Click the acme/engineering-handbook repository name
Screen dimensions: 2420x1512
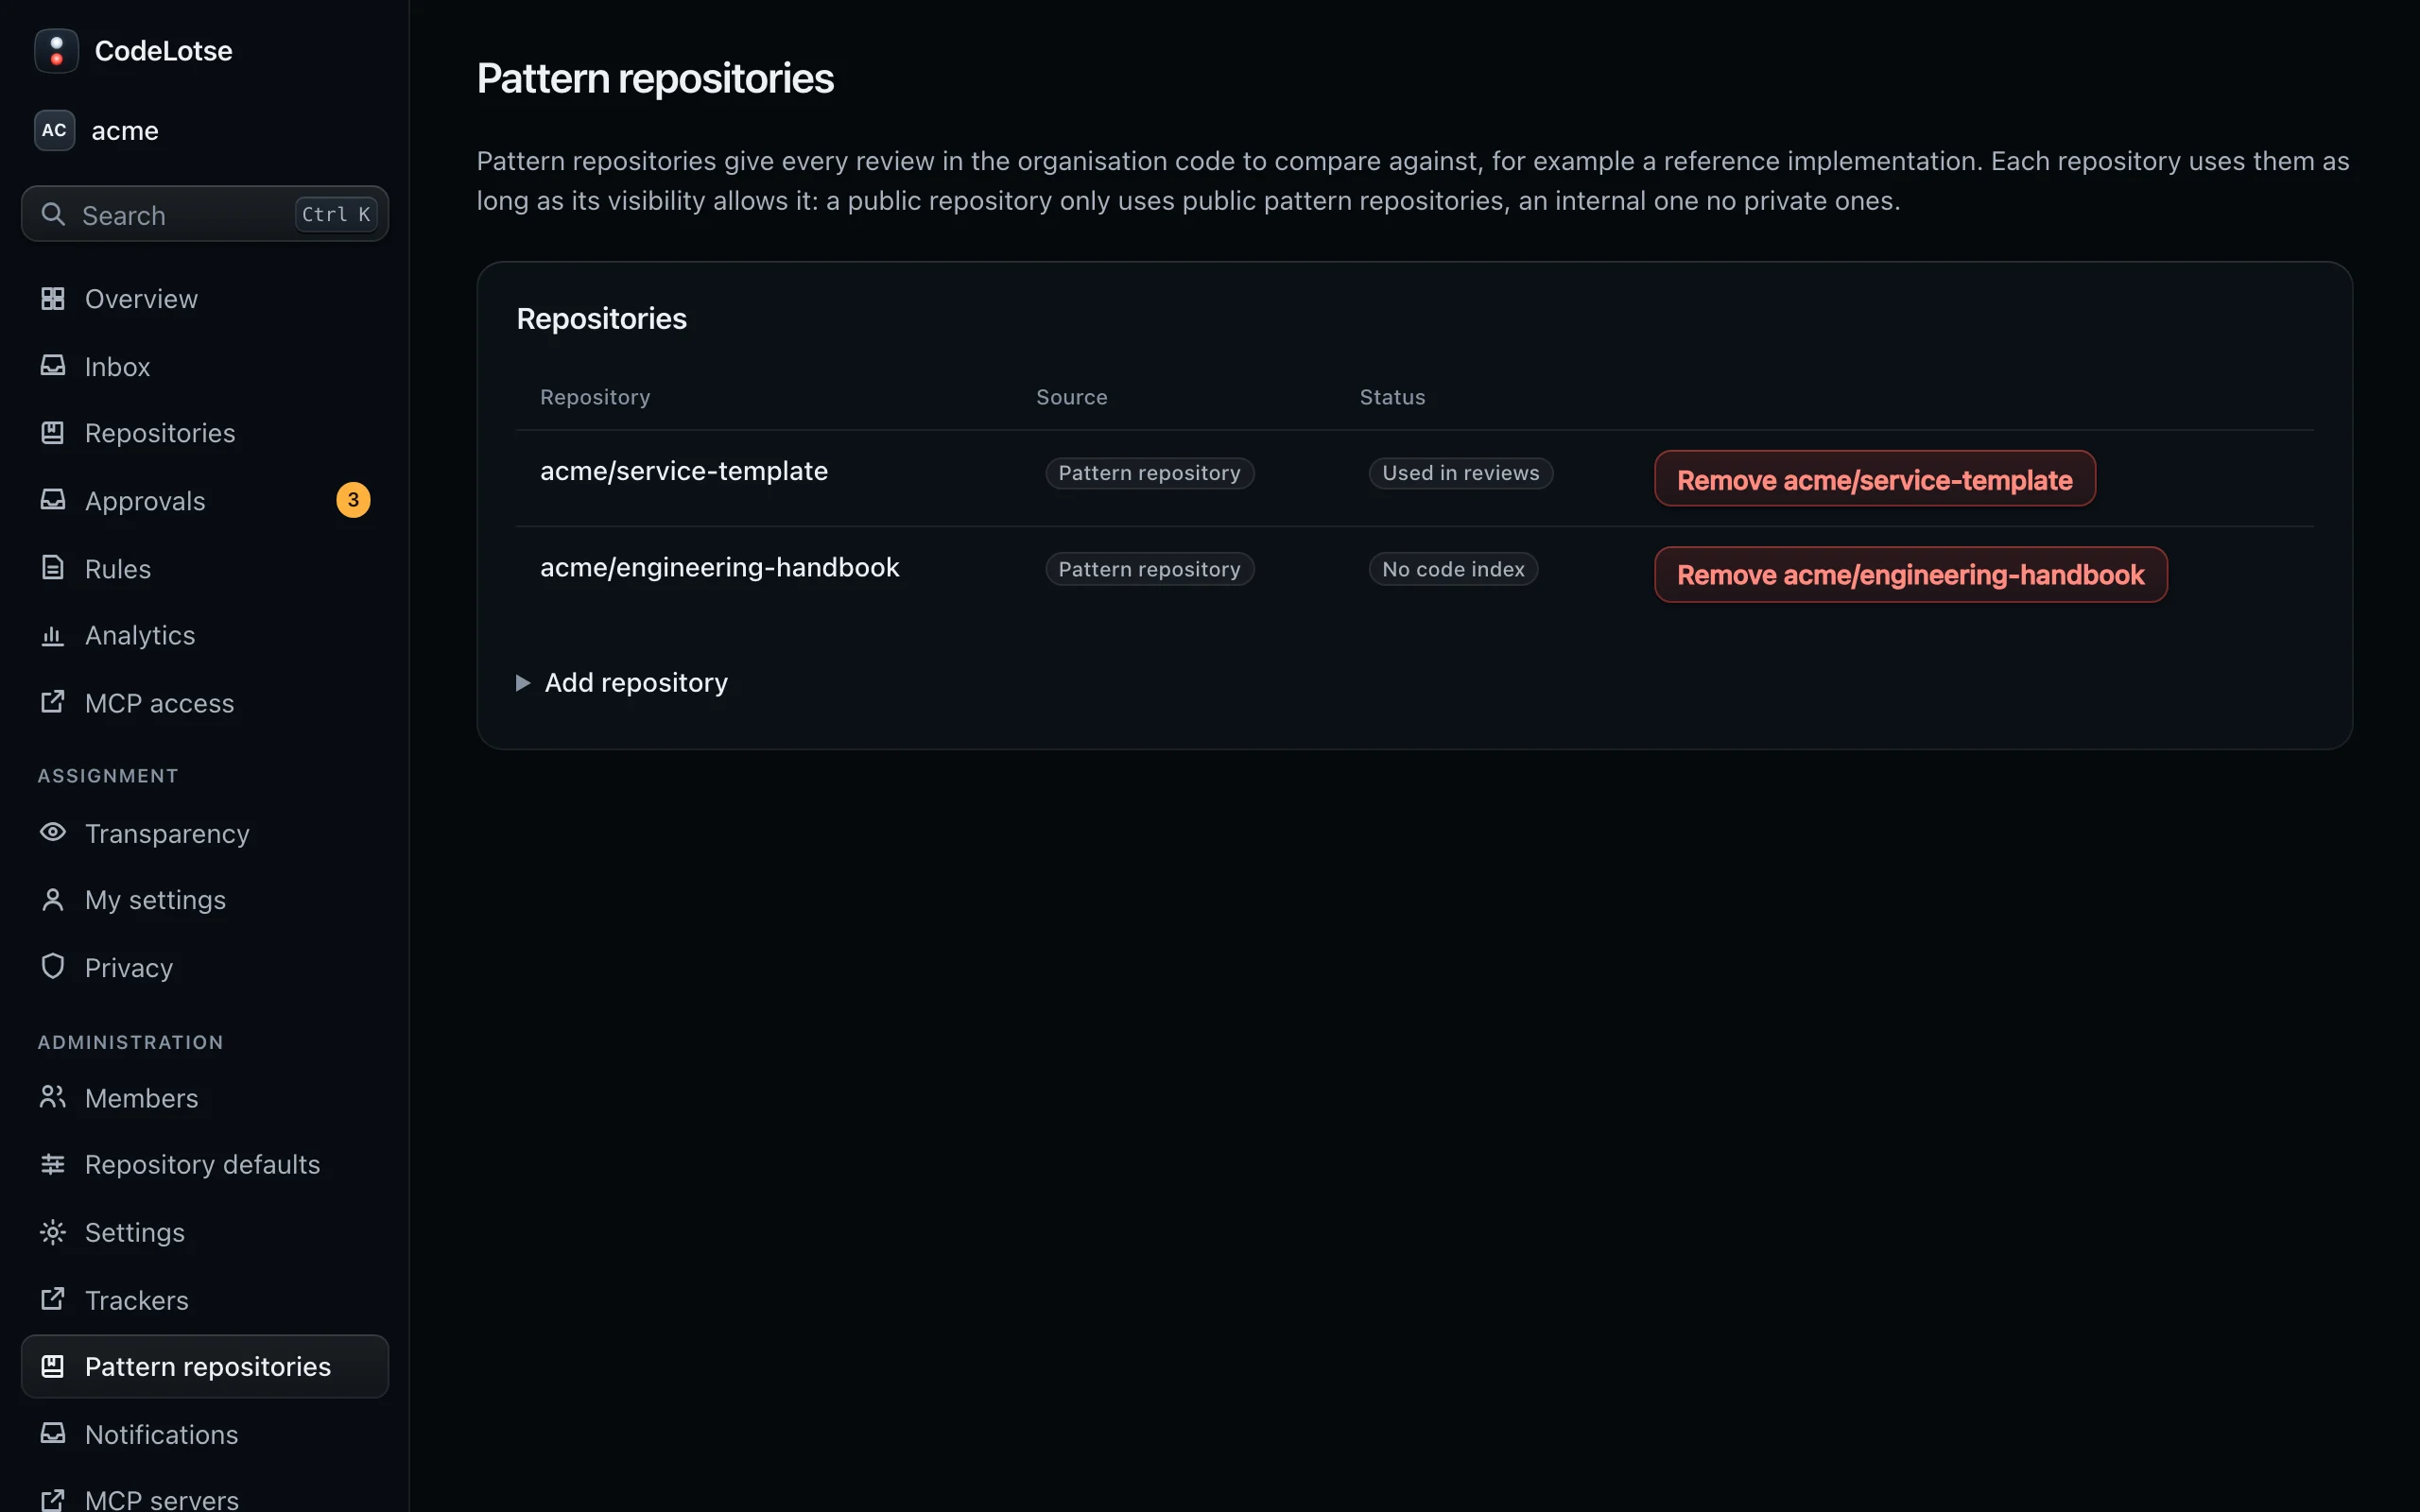tap(720, 567)
